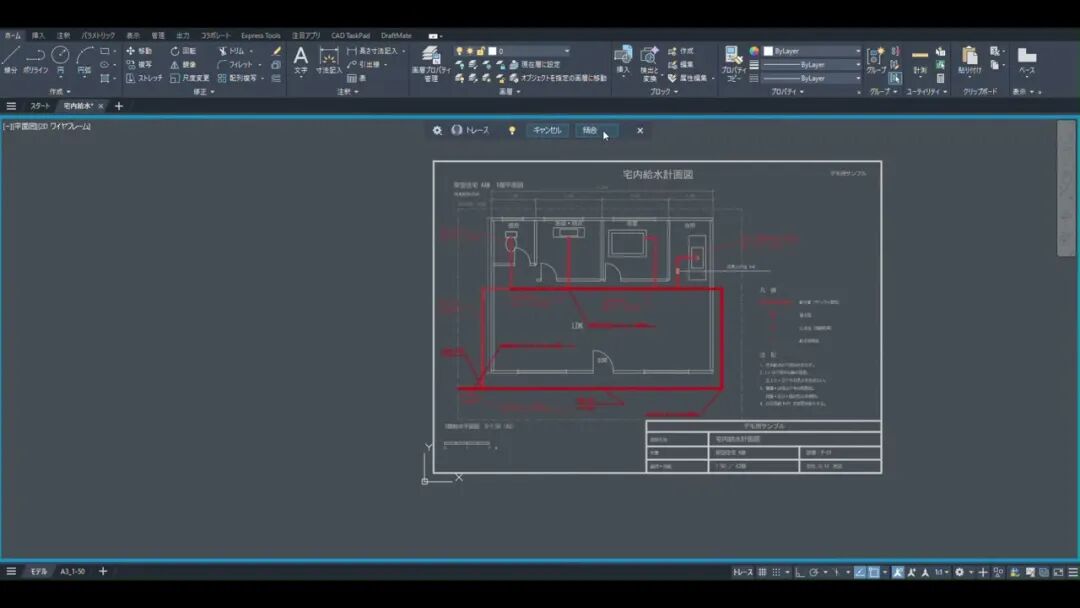Open a new drawing tab with plus

click(118, 106)
